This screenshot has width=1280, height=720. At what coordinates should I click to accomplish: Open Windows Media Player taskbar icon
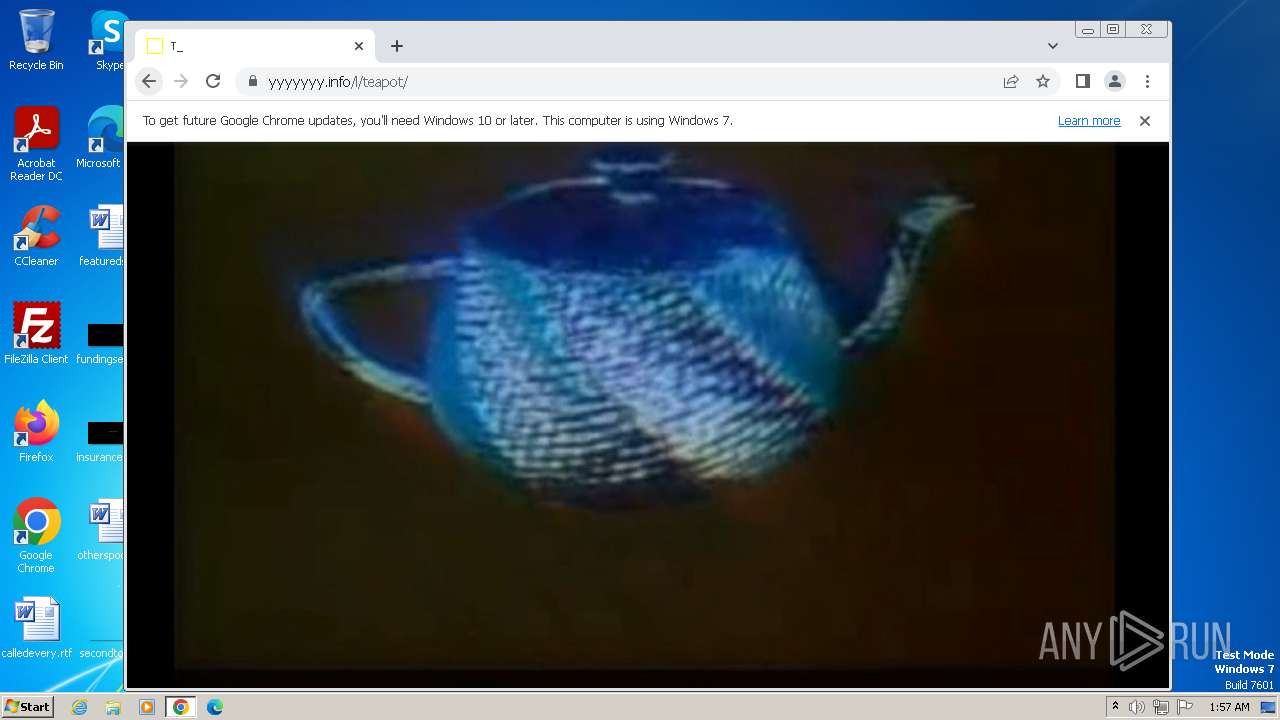(147, 707)
